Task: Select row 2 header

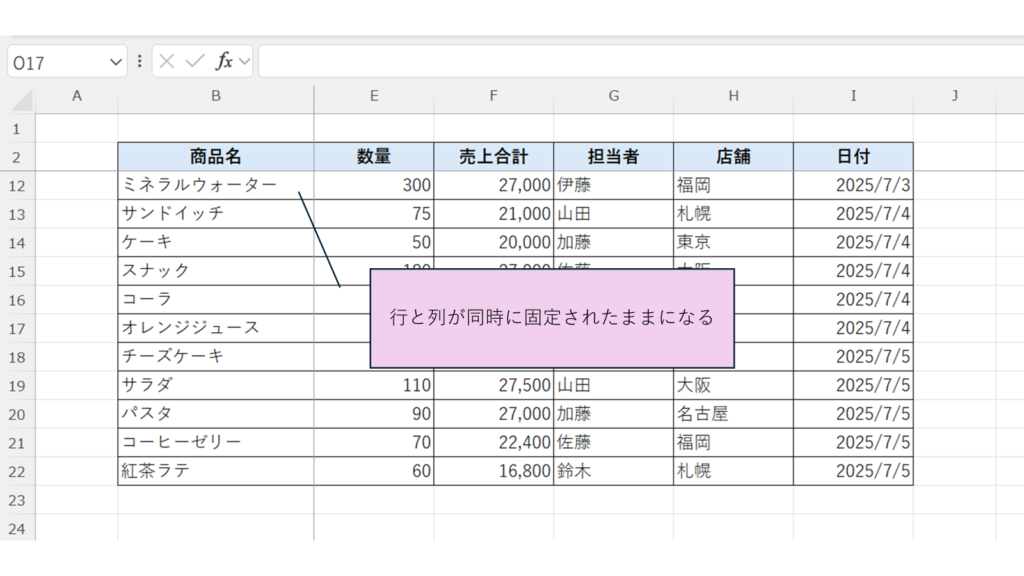Action: click(x=17, y=157)
